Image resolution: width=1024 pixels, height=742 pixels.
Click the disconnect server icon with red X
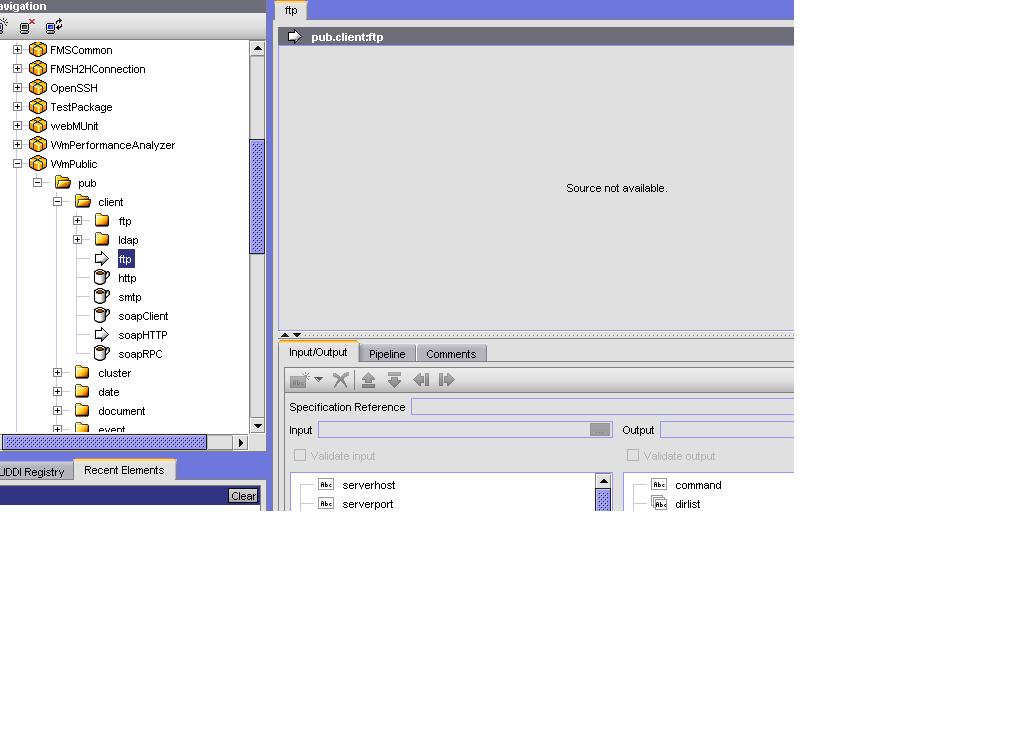(x=26, y=26)
